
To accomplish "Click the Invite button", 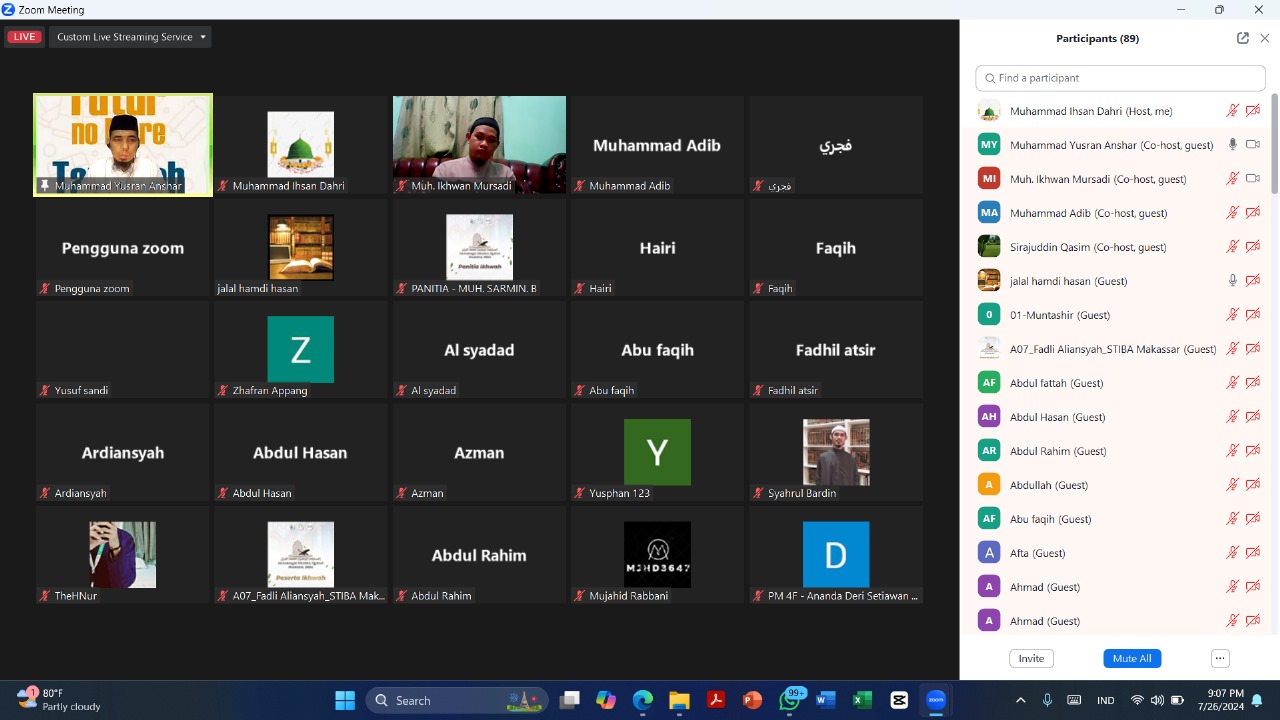I will click(x=1031, y=658).
